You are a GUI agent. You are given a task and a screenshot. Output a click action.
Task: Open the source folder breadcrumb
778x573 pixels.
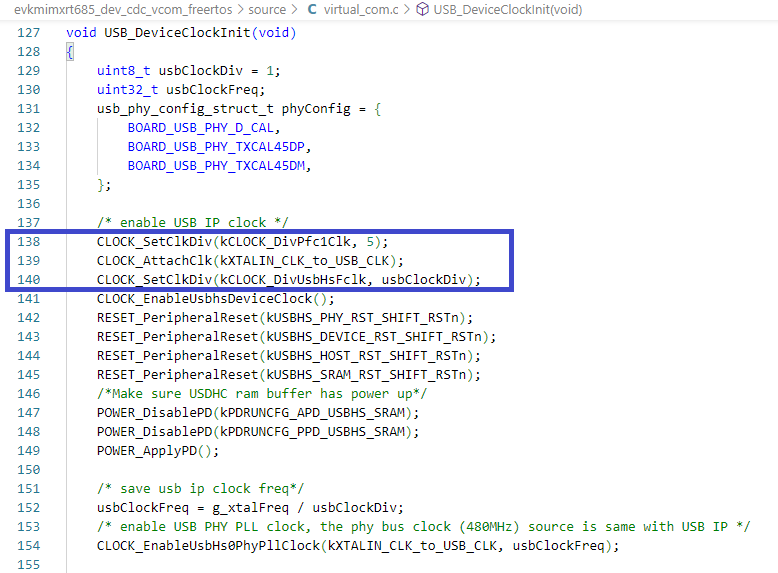[x=267, y=10]
